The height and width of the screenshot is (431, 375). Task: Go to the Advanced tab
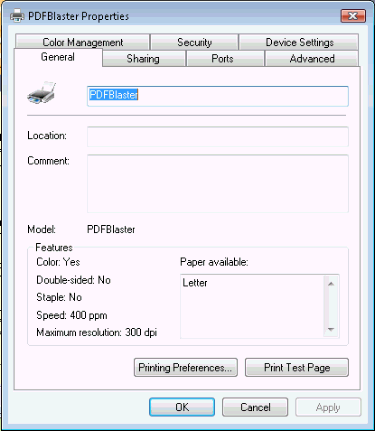click(312, 59)
